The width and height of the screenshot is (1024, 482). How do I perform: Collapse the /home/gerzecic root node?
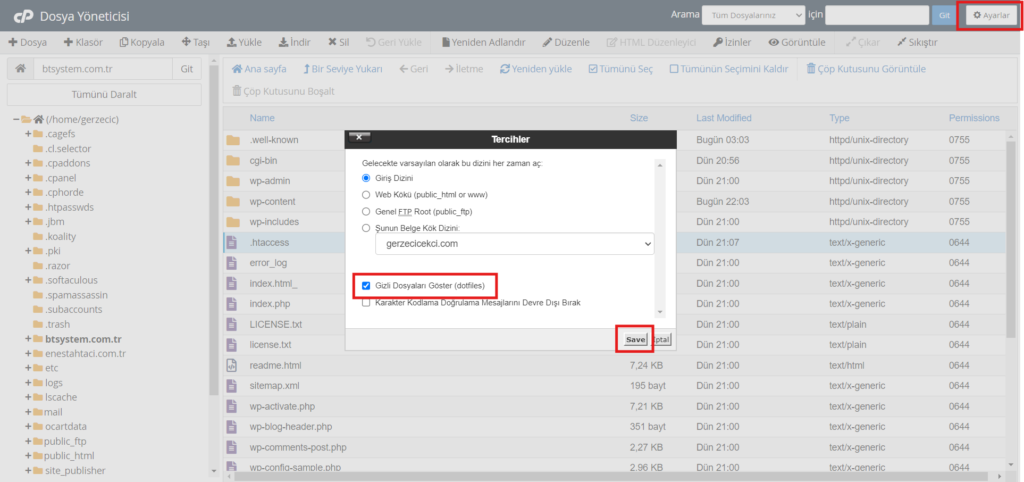point(16,120)
